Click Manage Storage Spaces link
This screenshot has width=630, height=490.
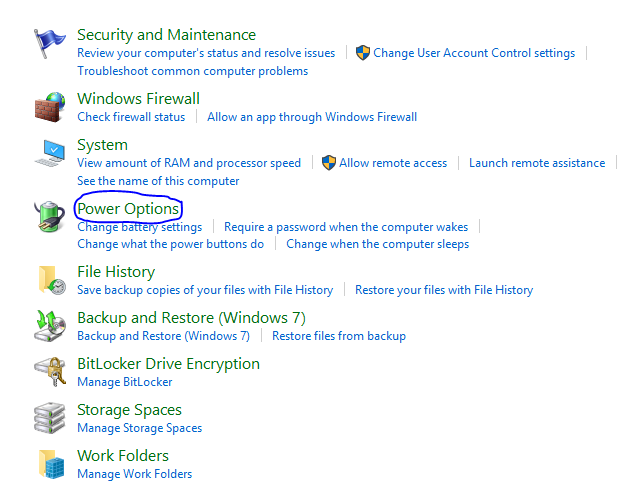(139, 428)
